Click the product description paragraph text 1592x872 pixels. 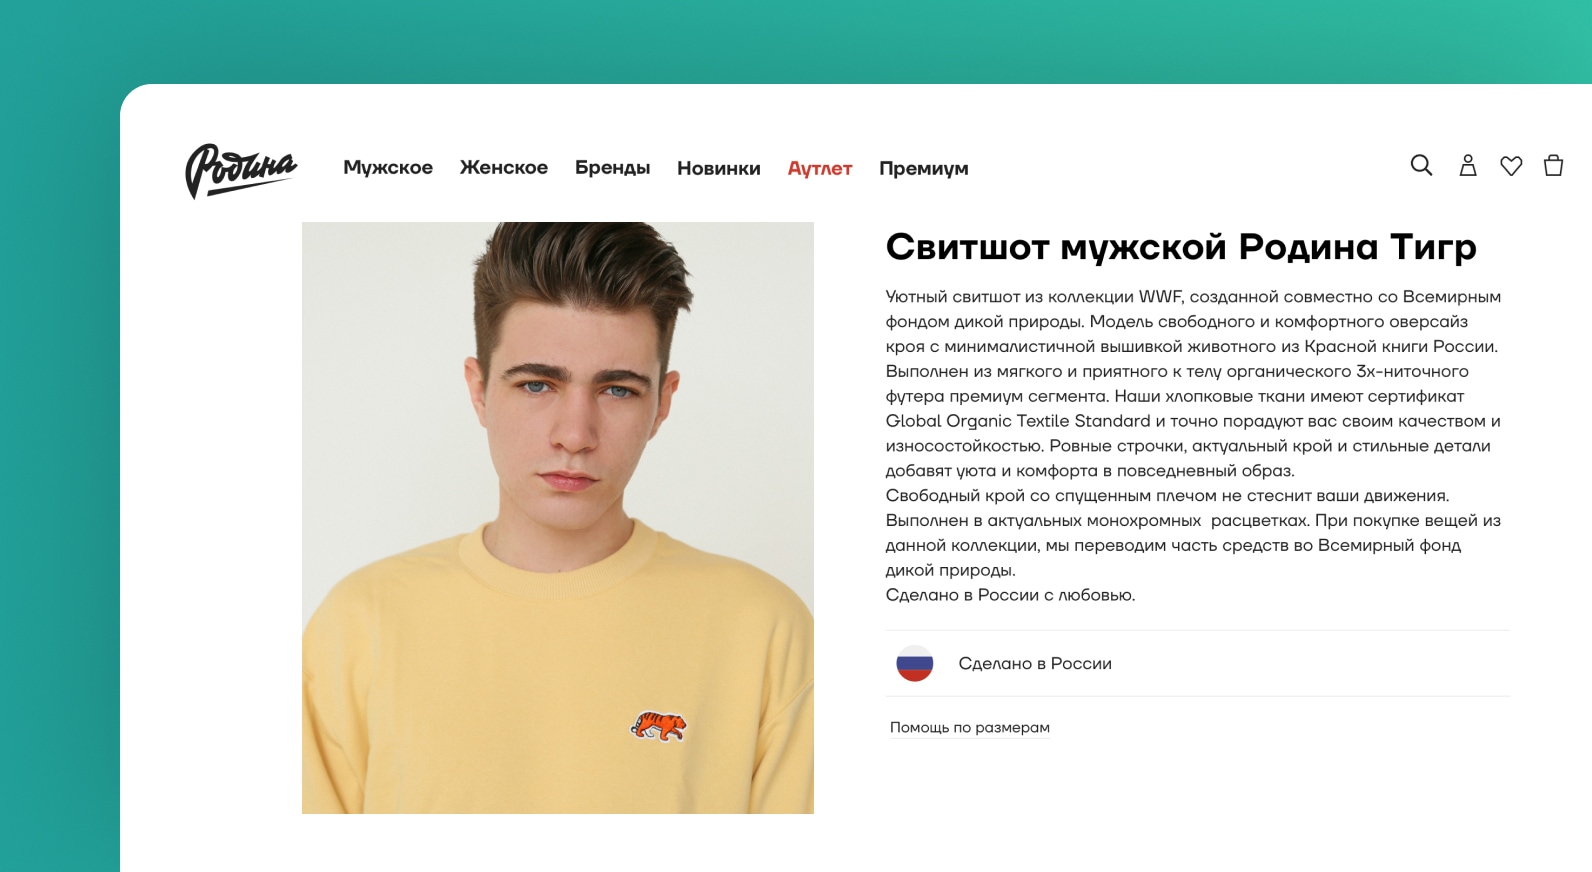click(1195, 446)
